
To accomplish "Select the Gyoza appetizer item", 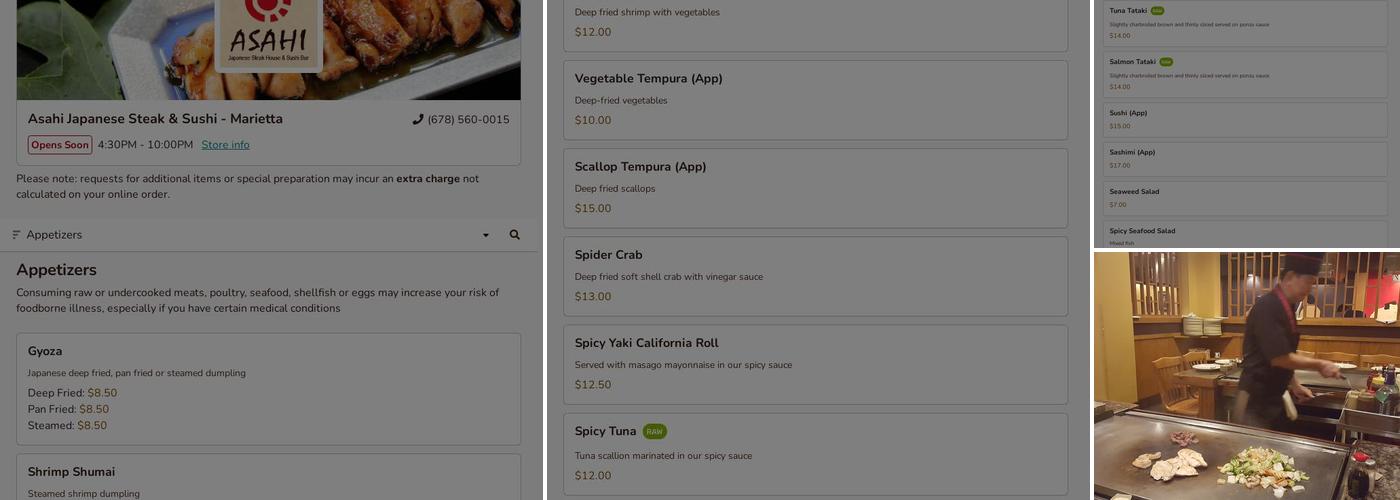I will pos(268,388).
